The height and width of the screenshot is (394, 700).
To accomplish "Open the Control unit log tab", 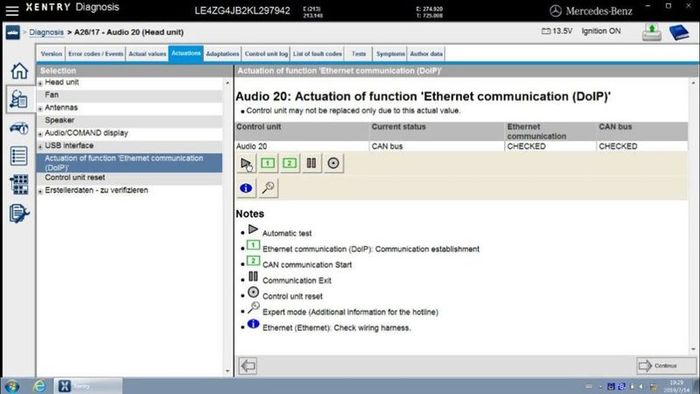I will [266, 54].
